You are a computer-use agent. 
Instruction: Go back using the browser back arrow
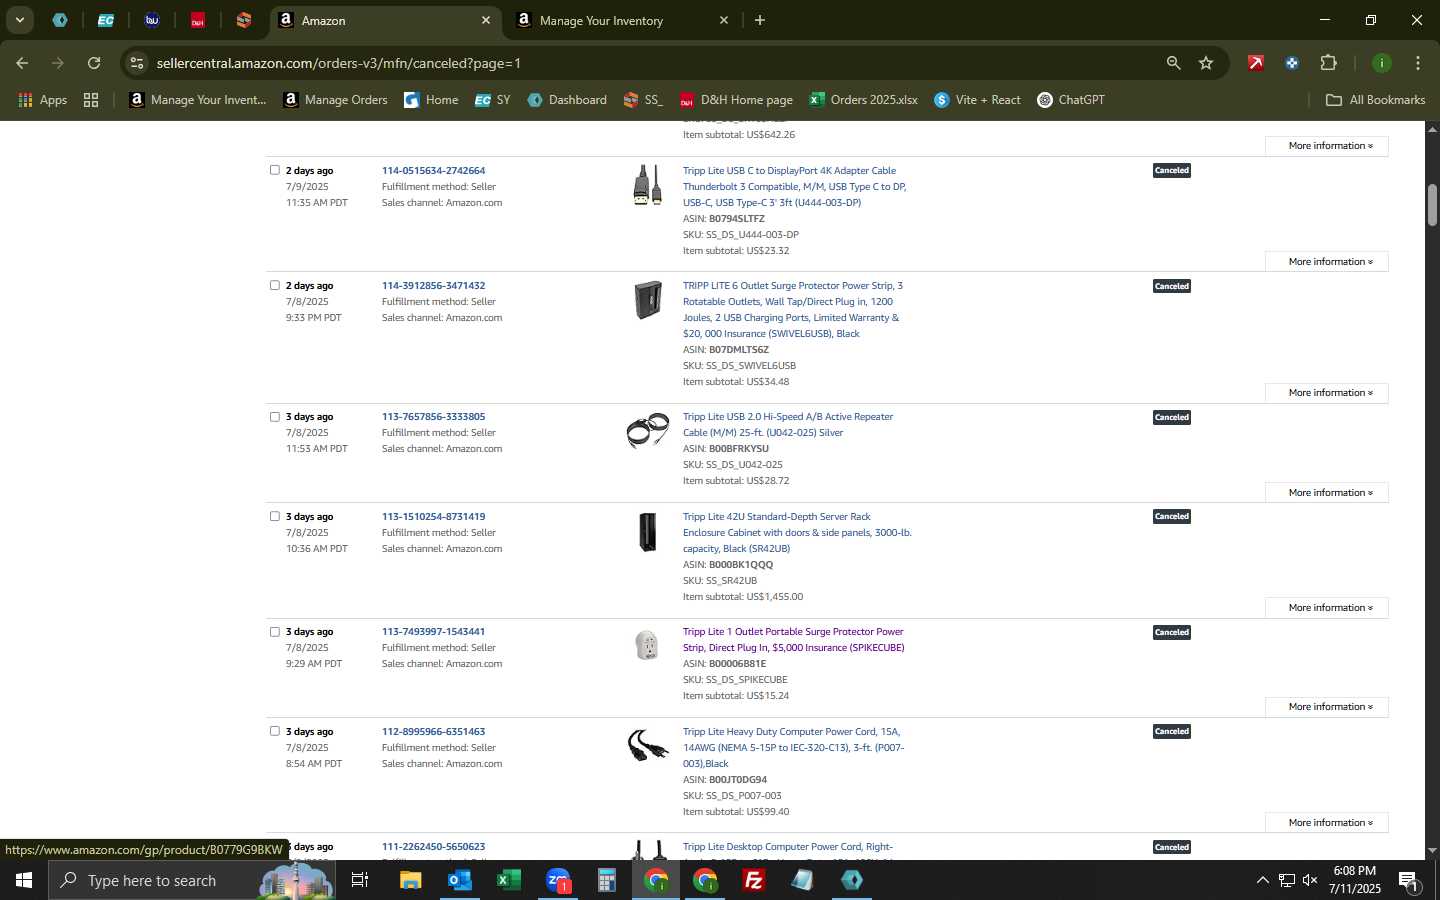tap(22, 63)
